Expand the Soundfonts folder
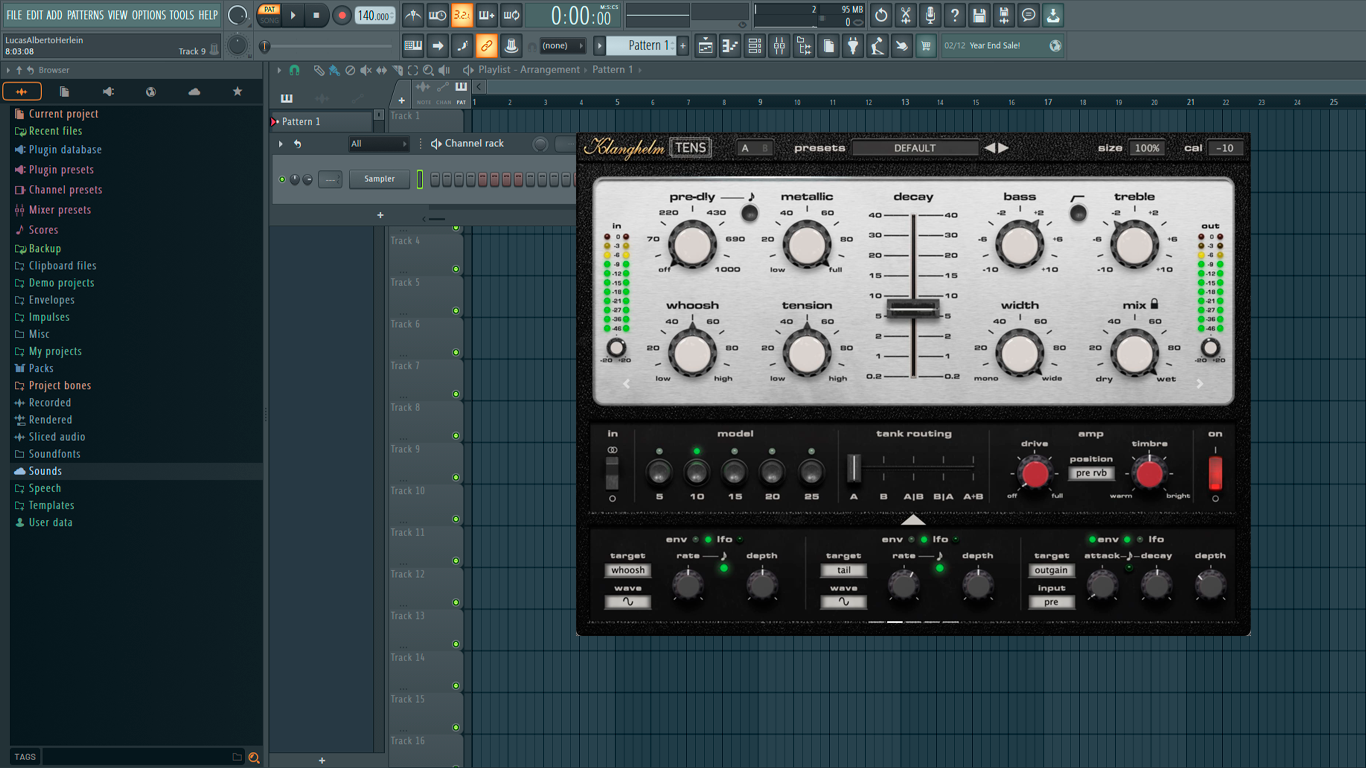 click(x=54, y=454)
